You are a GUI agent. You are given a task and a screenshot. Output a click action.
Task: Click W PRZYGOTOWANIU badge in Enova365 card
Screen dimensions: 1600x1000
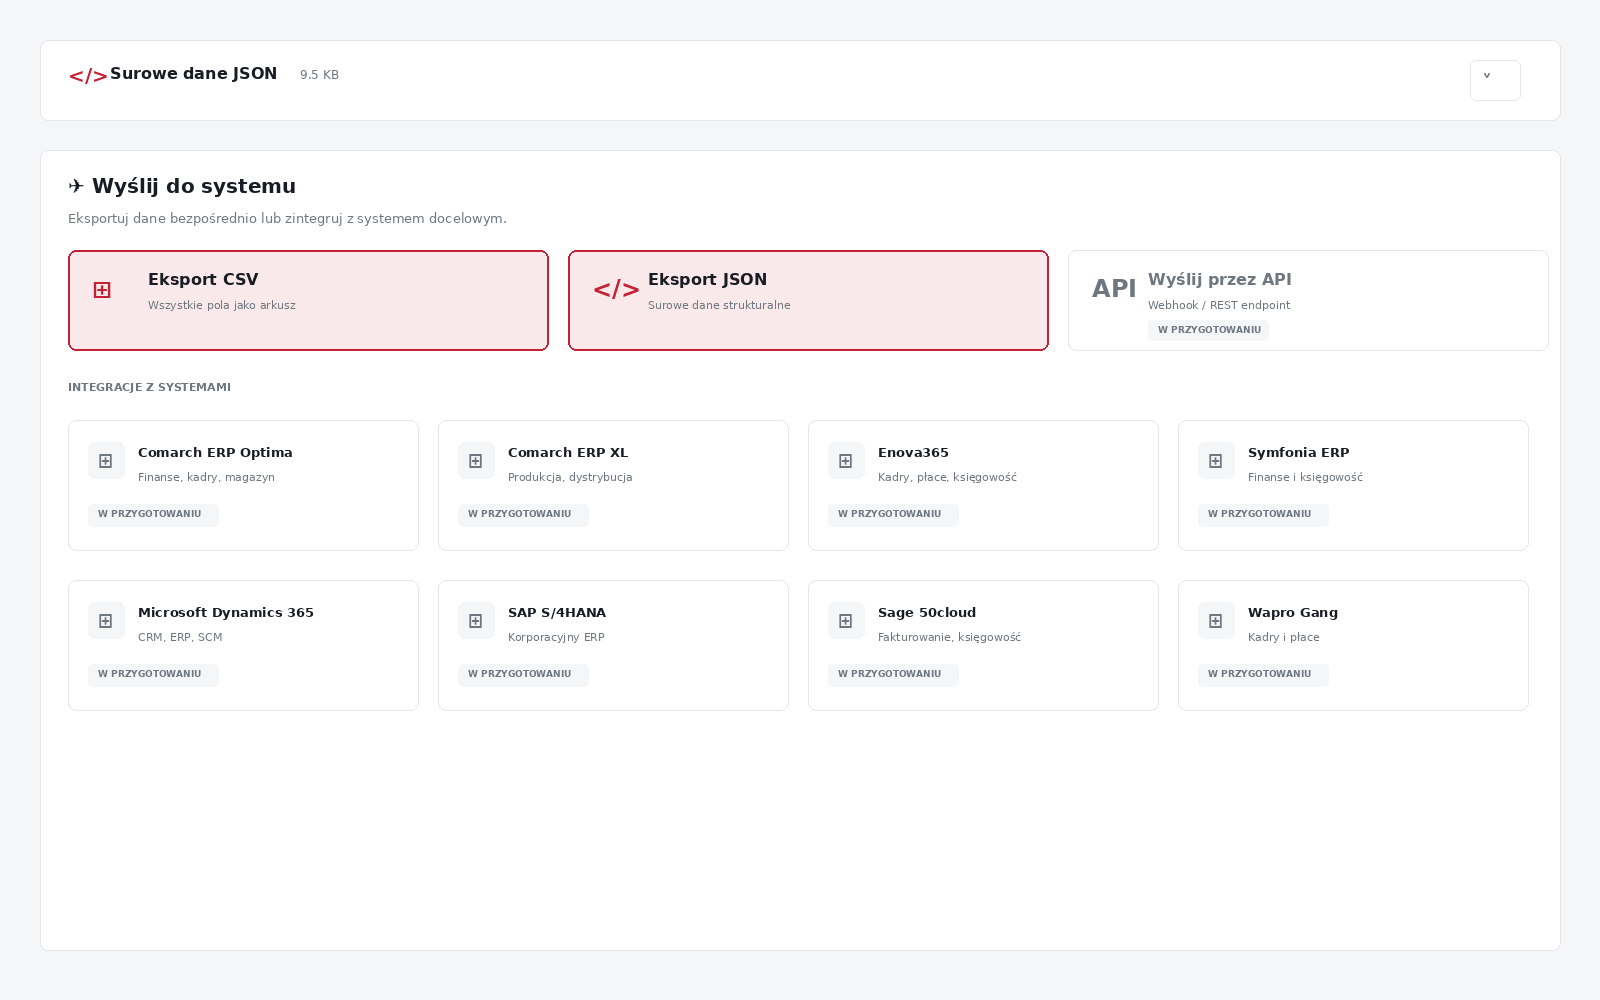(893, 514)
